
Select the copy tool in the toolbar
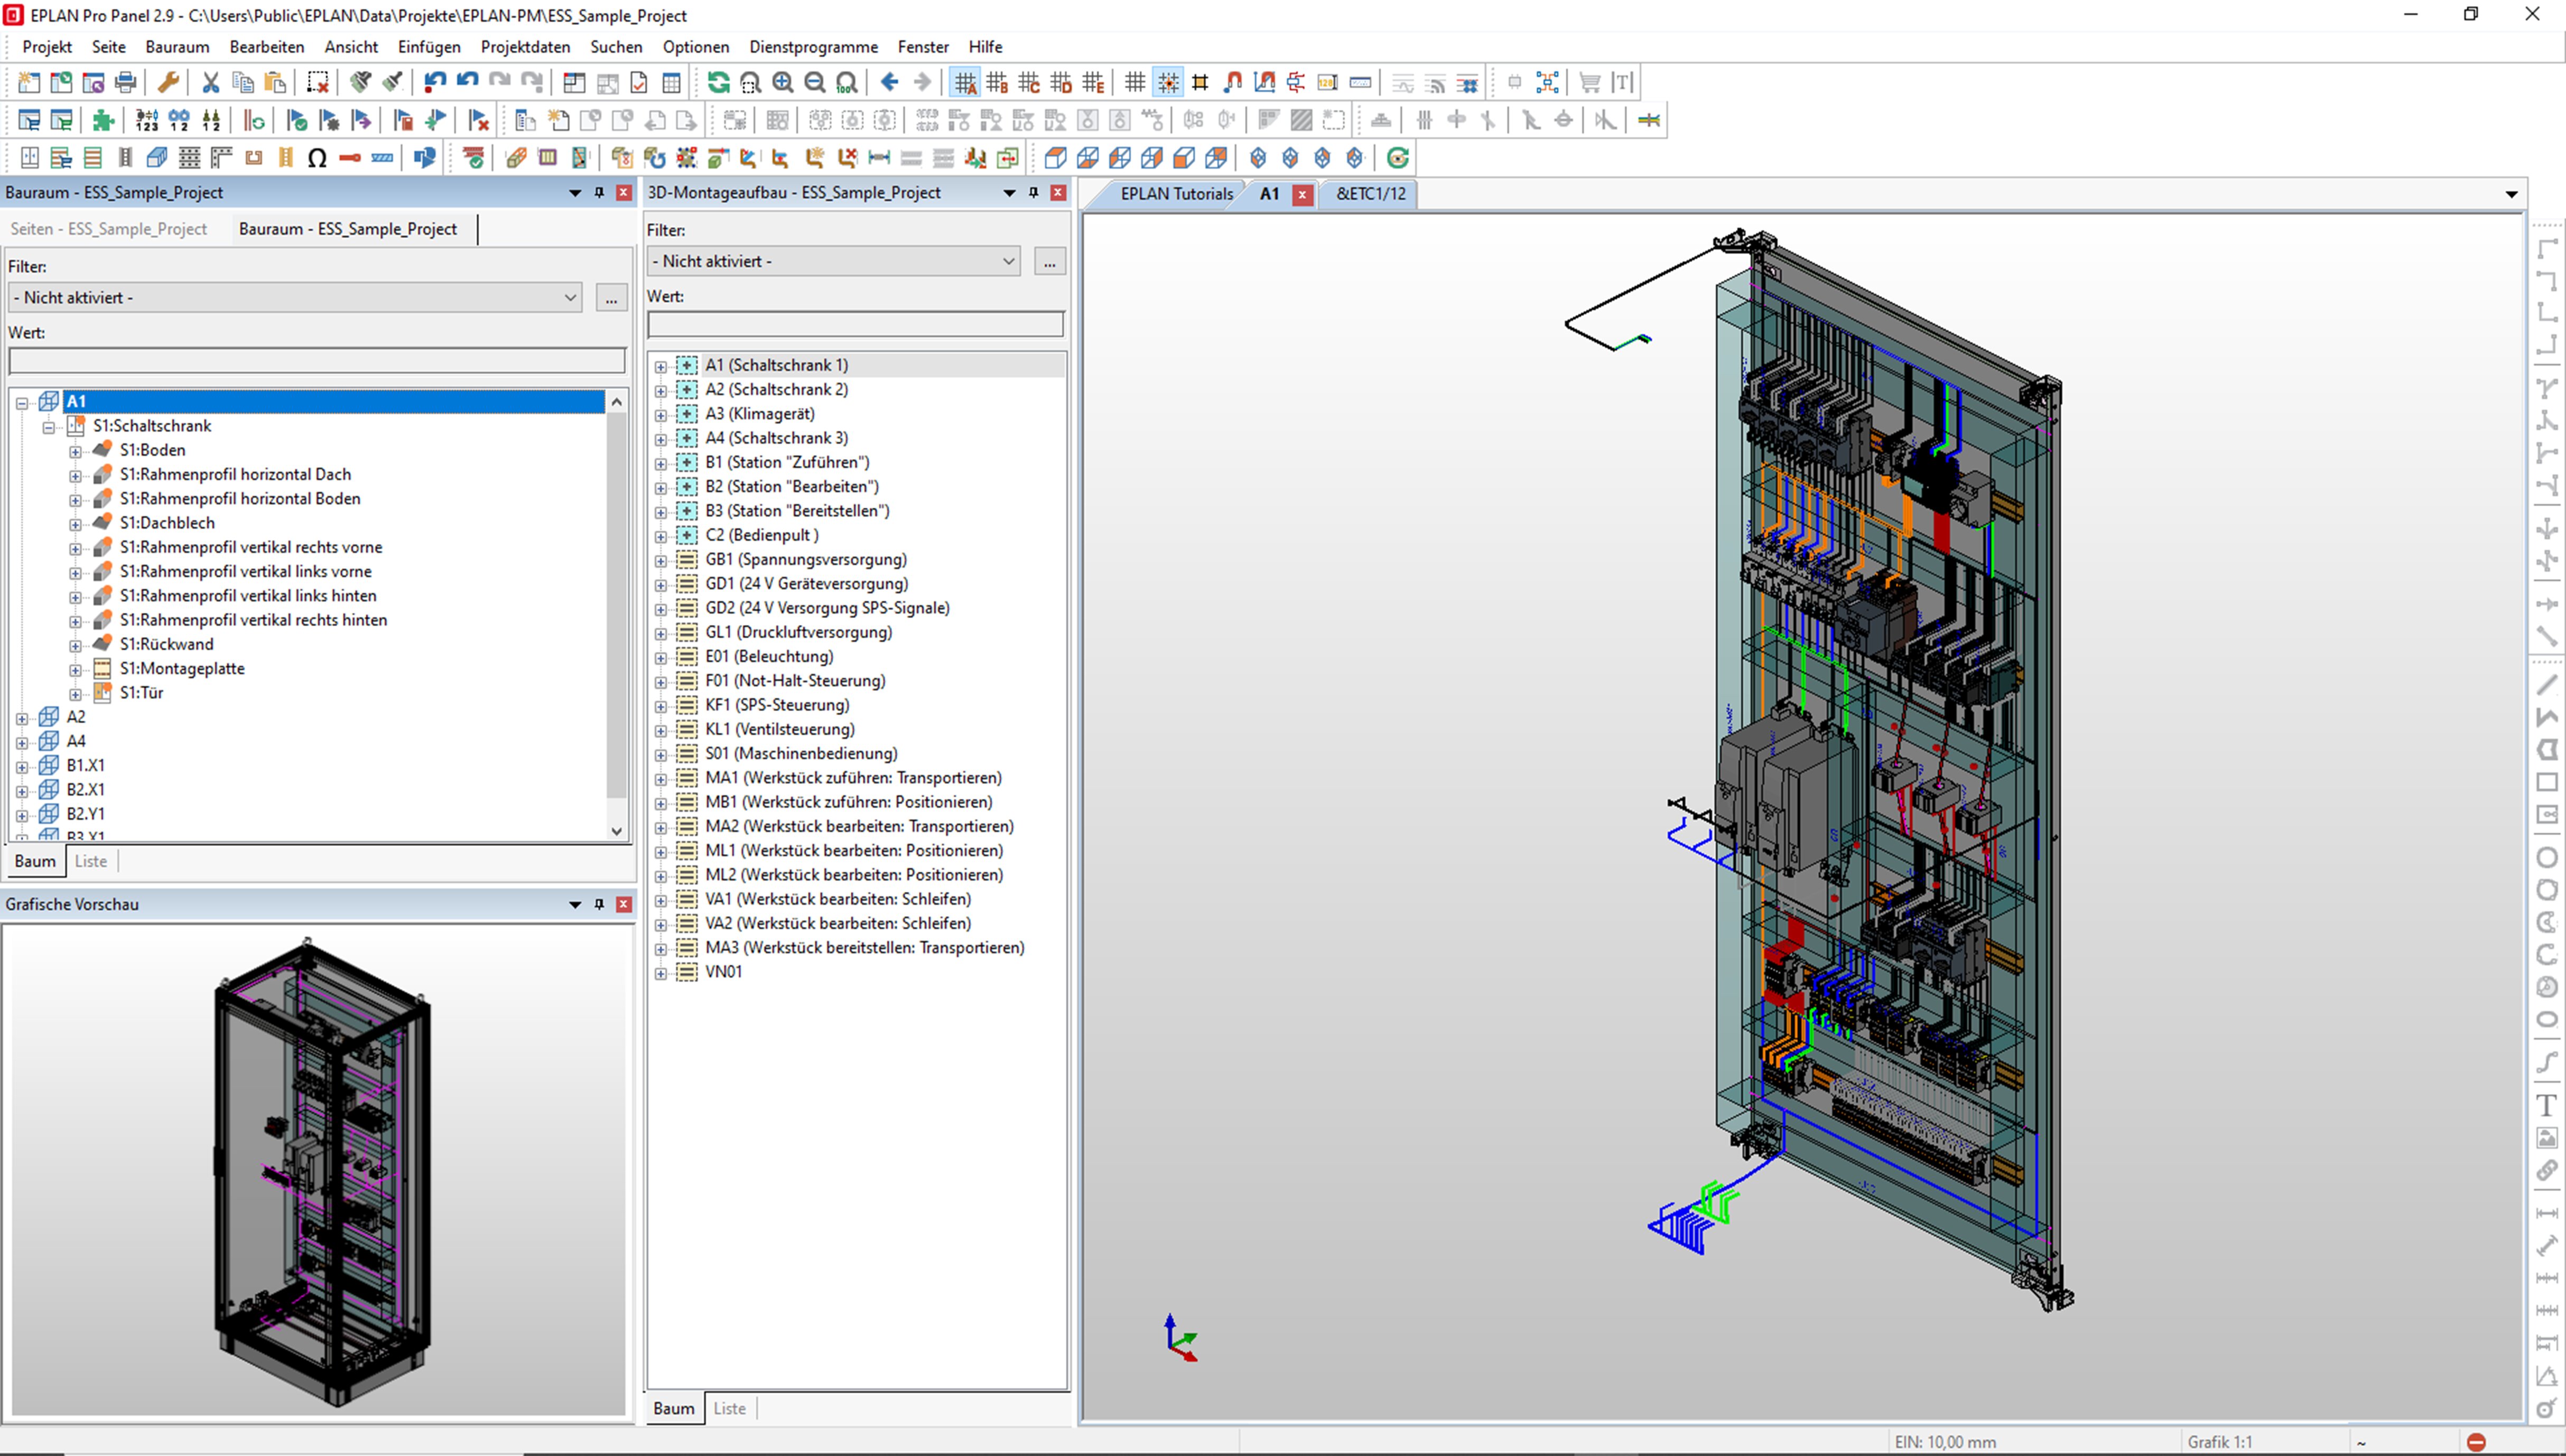242,82
